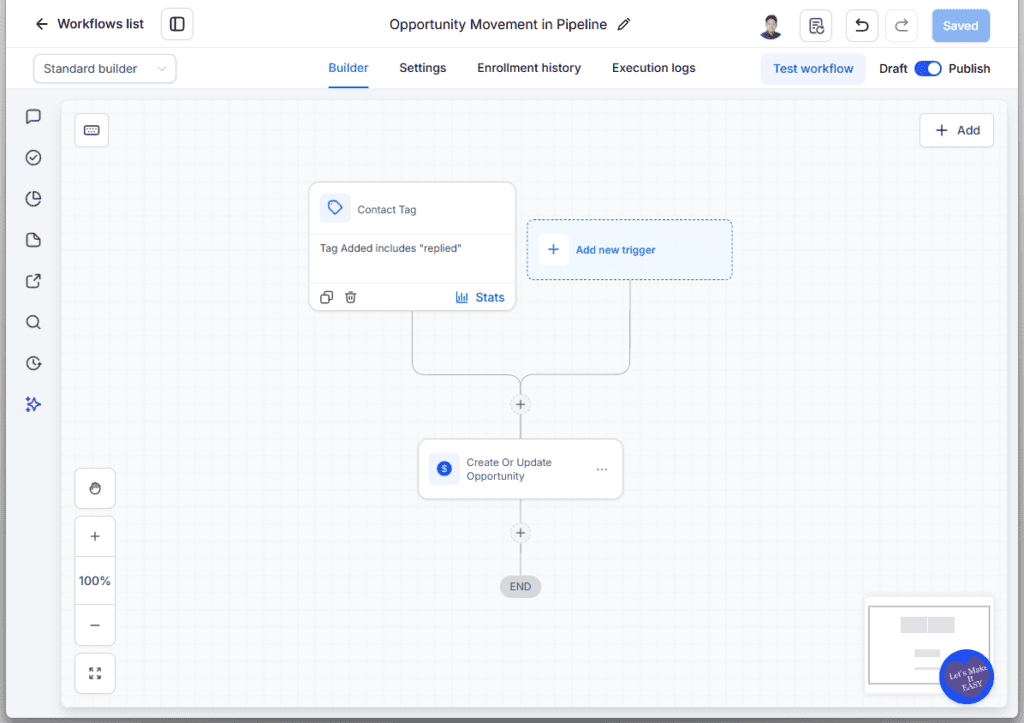This screenshot has width=1024, height=723.
Task: Redo the last change
Action: coord(901,25)
